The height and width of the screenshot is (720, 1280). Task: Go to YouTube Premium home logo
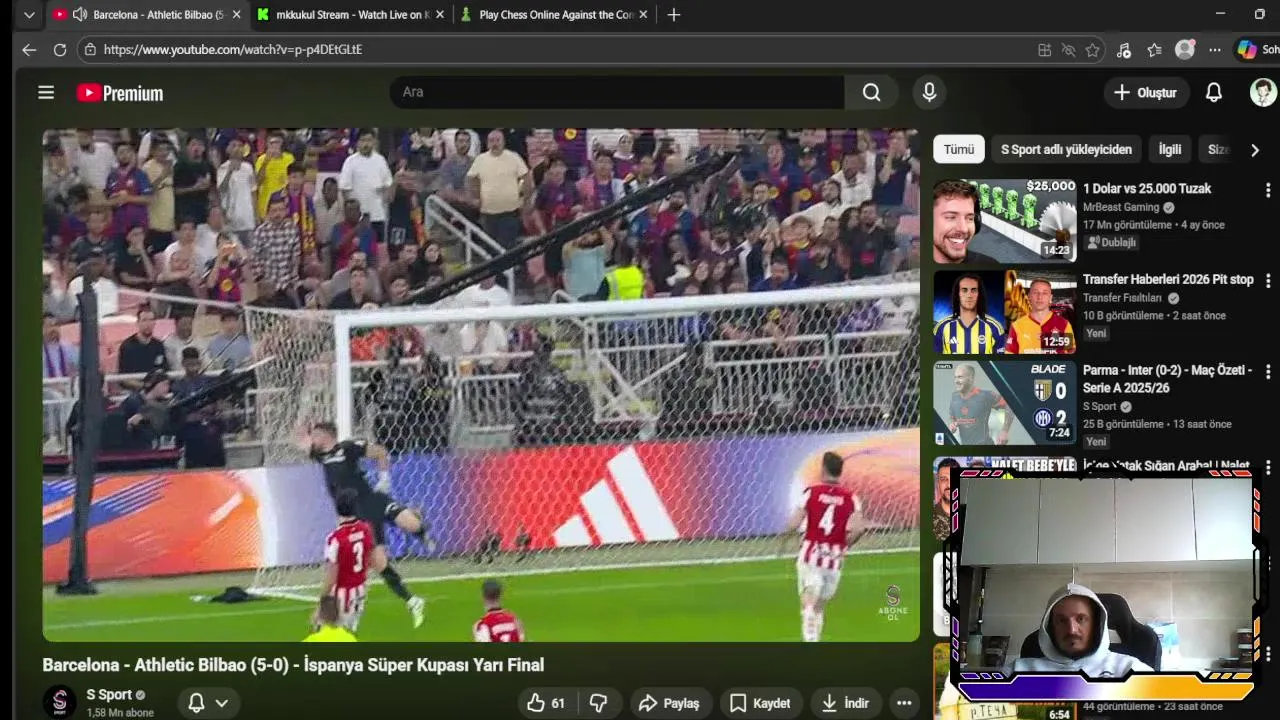pyautogui.click(x=120, y=93)
